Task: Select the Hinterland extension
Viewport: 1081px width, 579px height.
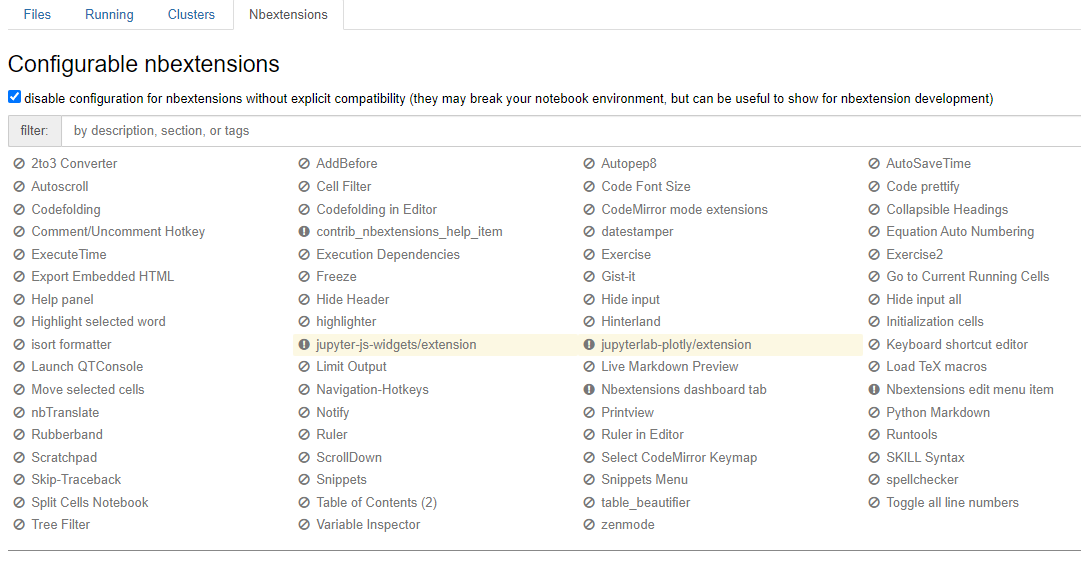Action: (630, 322)
